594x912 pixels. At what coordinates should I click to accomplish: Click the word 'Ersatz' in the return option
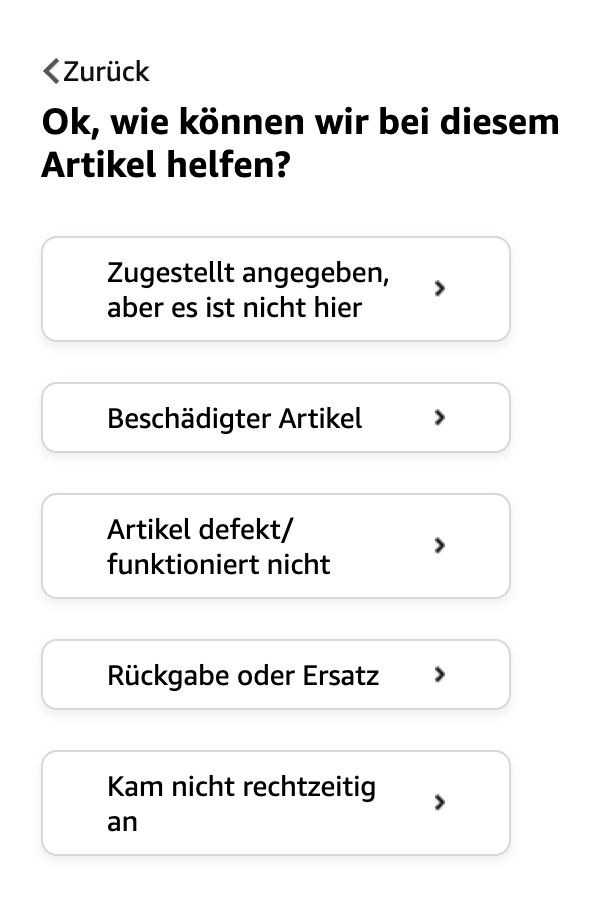click(x=341, y=676)
